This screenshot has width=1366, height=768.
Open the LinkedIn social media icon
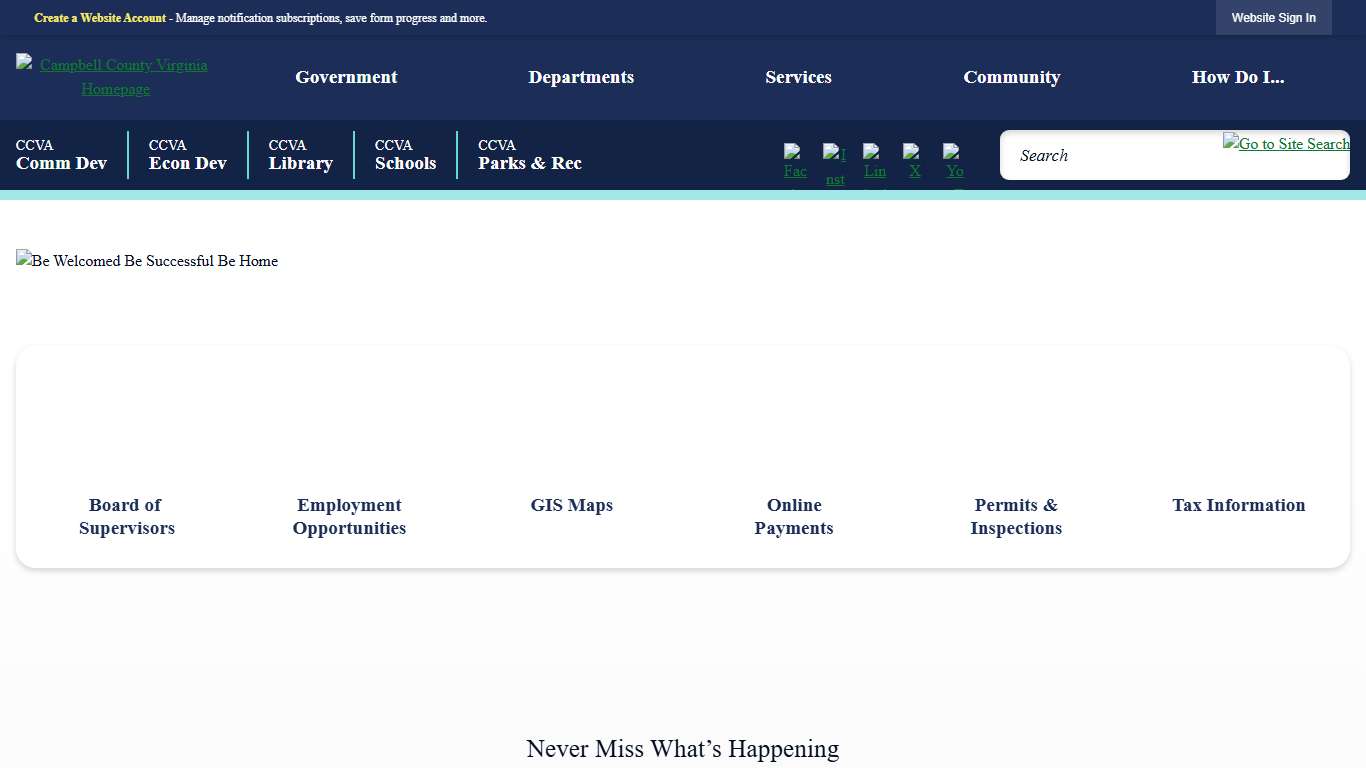[874, 161]
